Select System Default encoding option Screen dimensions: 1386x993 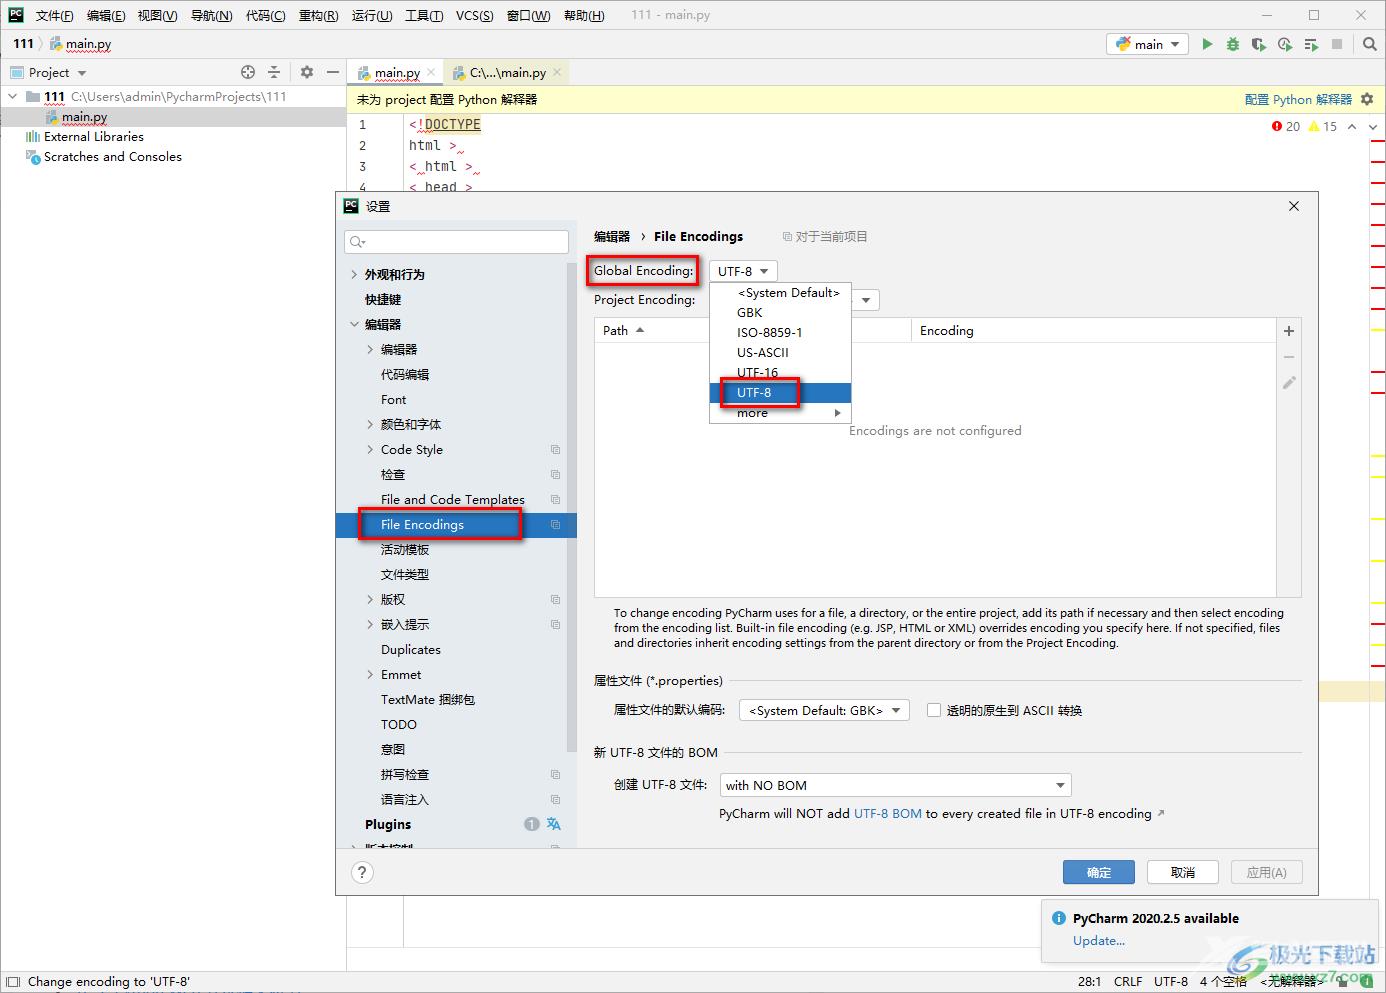tap(780, 292)
